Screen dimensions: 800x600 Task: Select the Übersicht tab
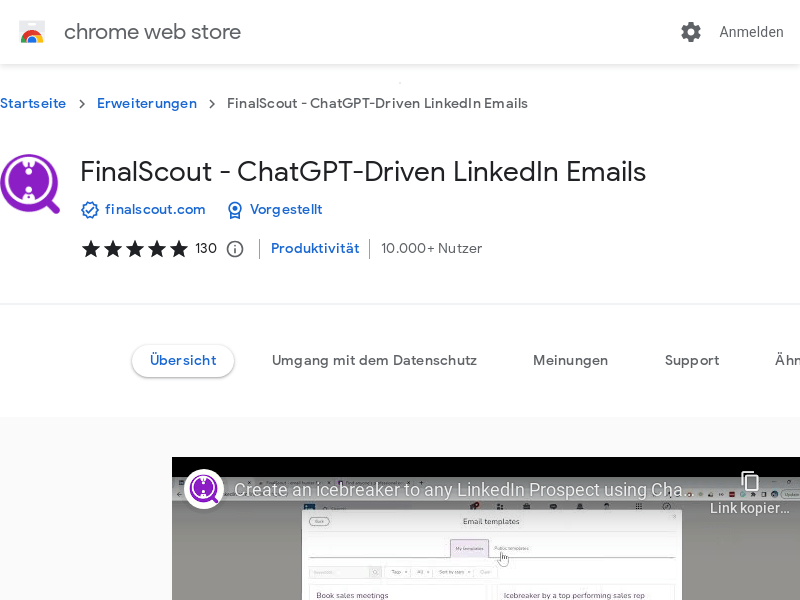pyautogui.click(x=183, y=361)
